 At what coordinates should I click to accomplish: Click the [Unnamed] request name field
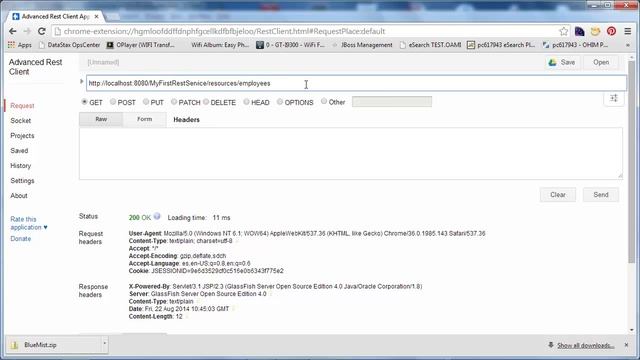click(103, 62)
